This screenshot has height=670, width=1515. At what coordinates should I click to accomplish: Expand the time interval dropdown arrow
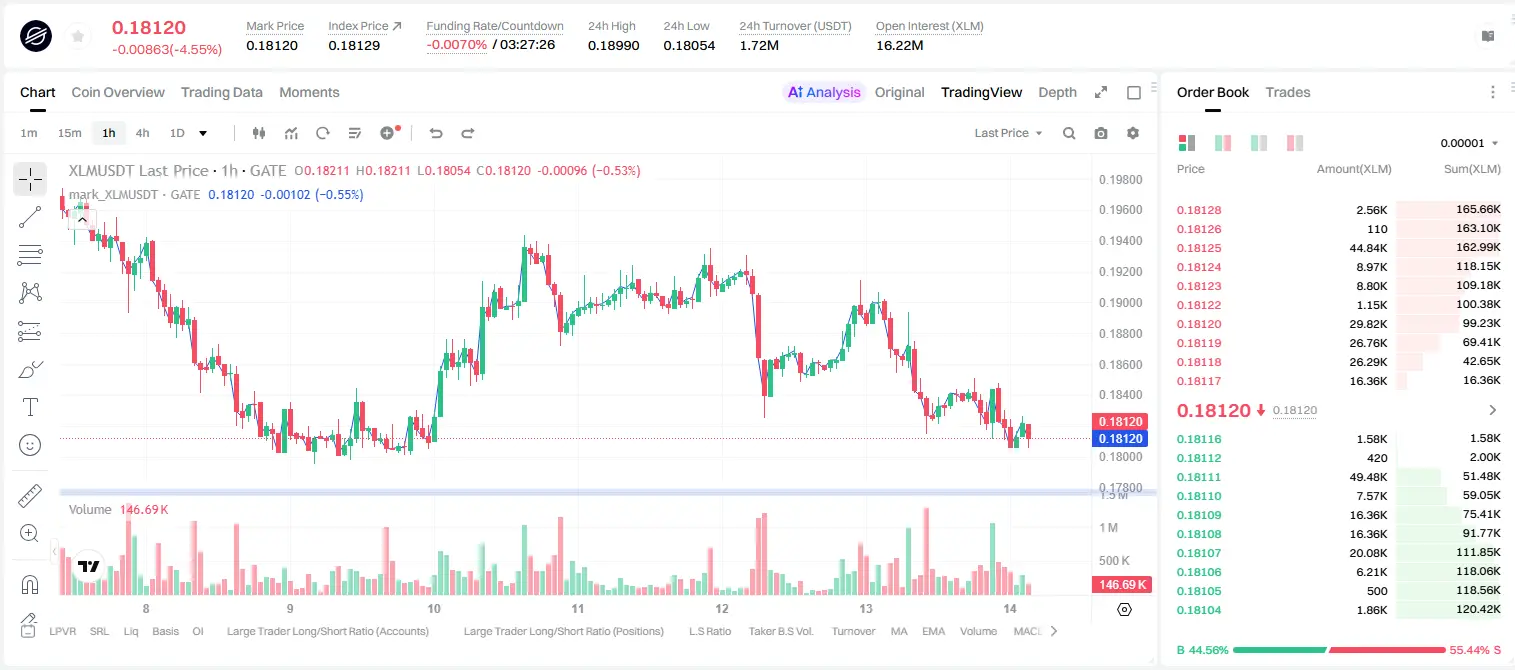click(x=203, y=133)
